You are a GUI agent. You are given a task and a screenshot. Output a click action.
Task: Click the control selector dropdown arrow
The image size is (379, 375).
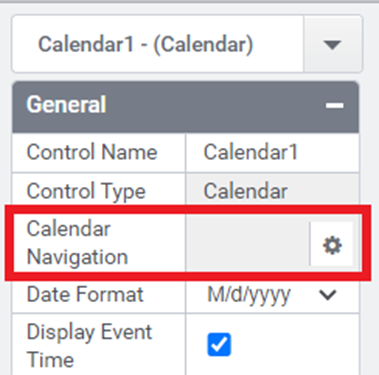pos(332,44)
